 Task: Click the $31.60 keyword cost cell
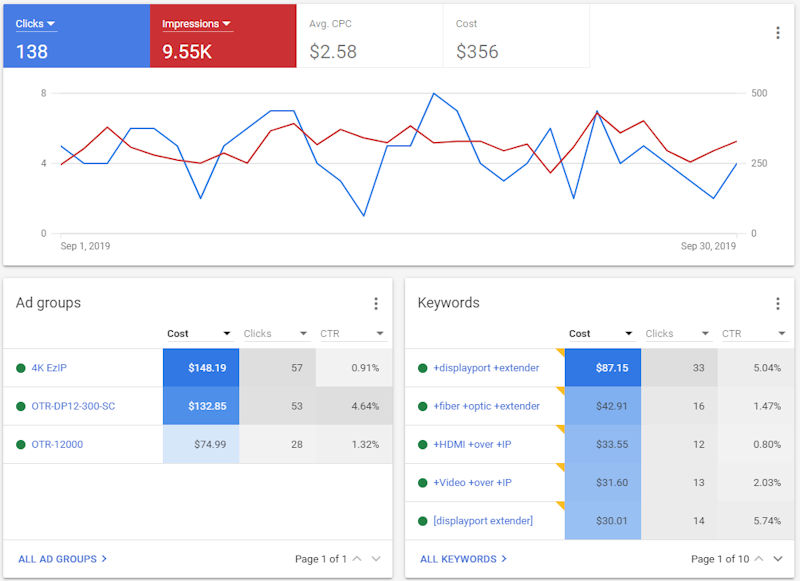click(603, 483)
